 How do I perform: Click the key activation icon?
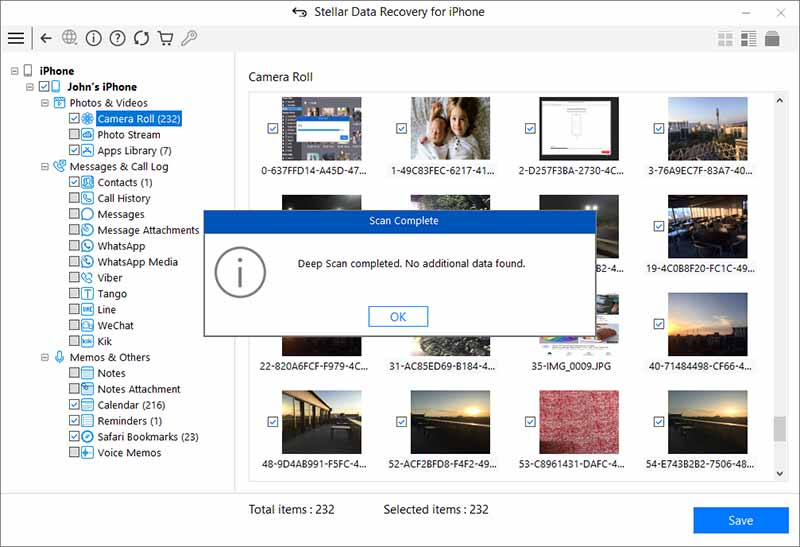(190, 38)
